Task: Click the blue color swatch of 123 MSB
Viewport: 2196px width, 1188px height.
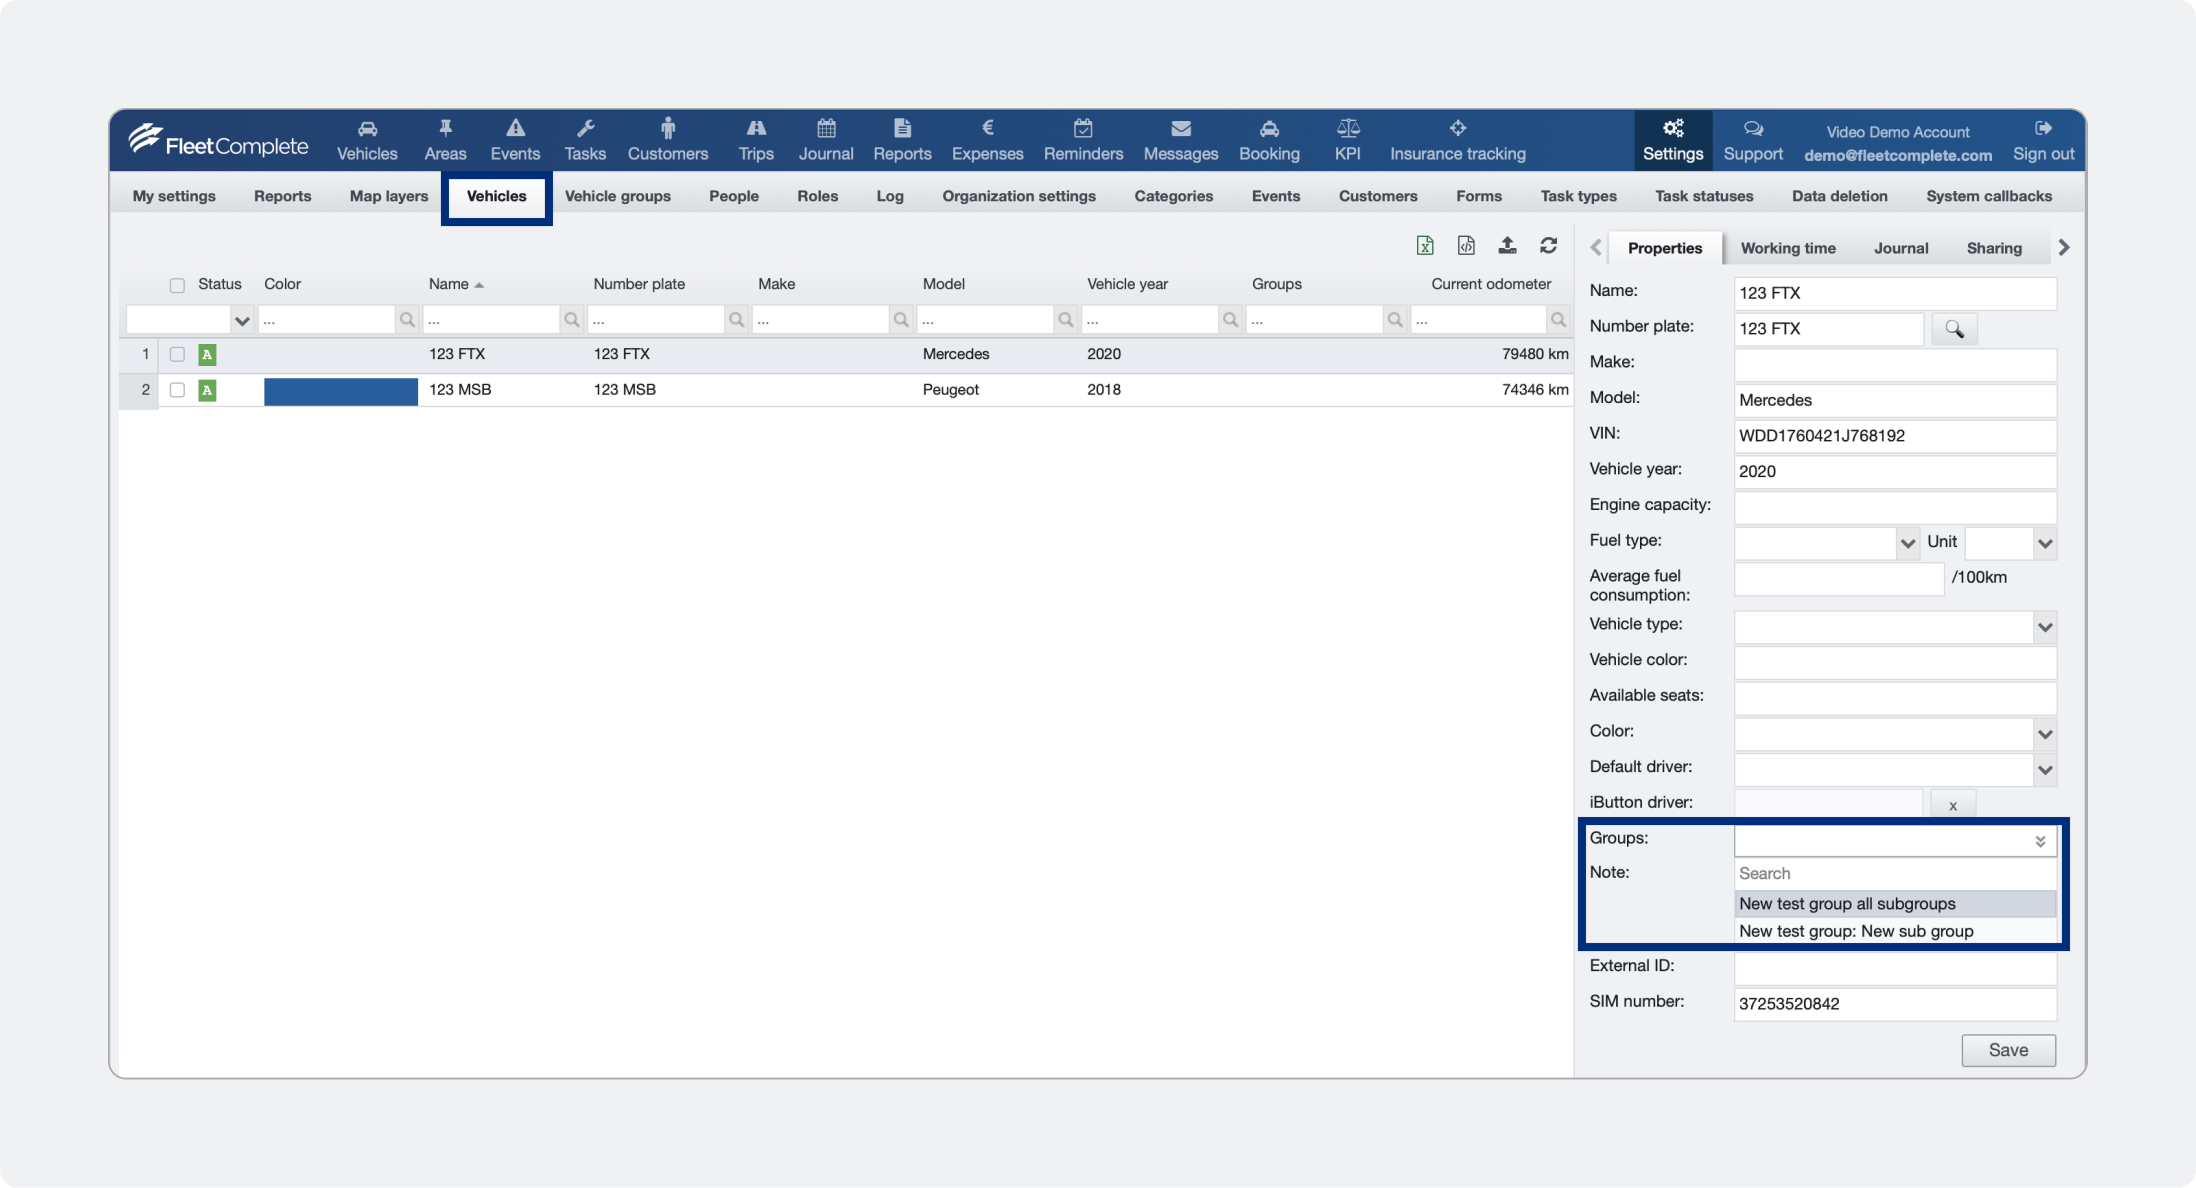Action: click(x=340, y=391)
